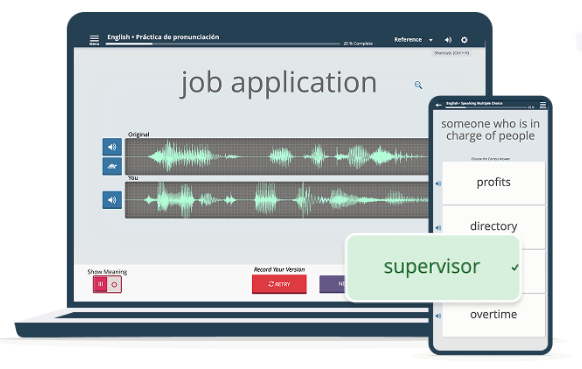This screenshot has width=582, height=369.
Task: Play Your recording speaker button
Action: click(112, 200)
